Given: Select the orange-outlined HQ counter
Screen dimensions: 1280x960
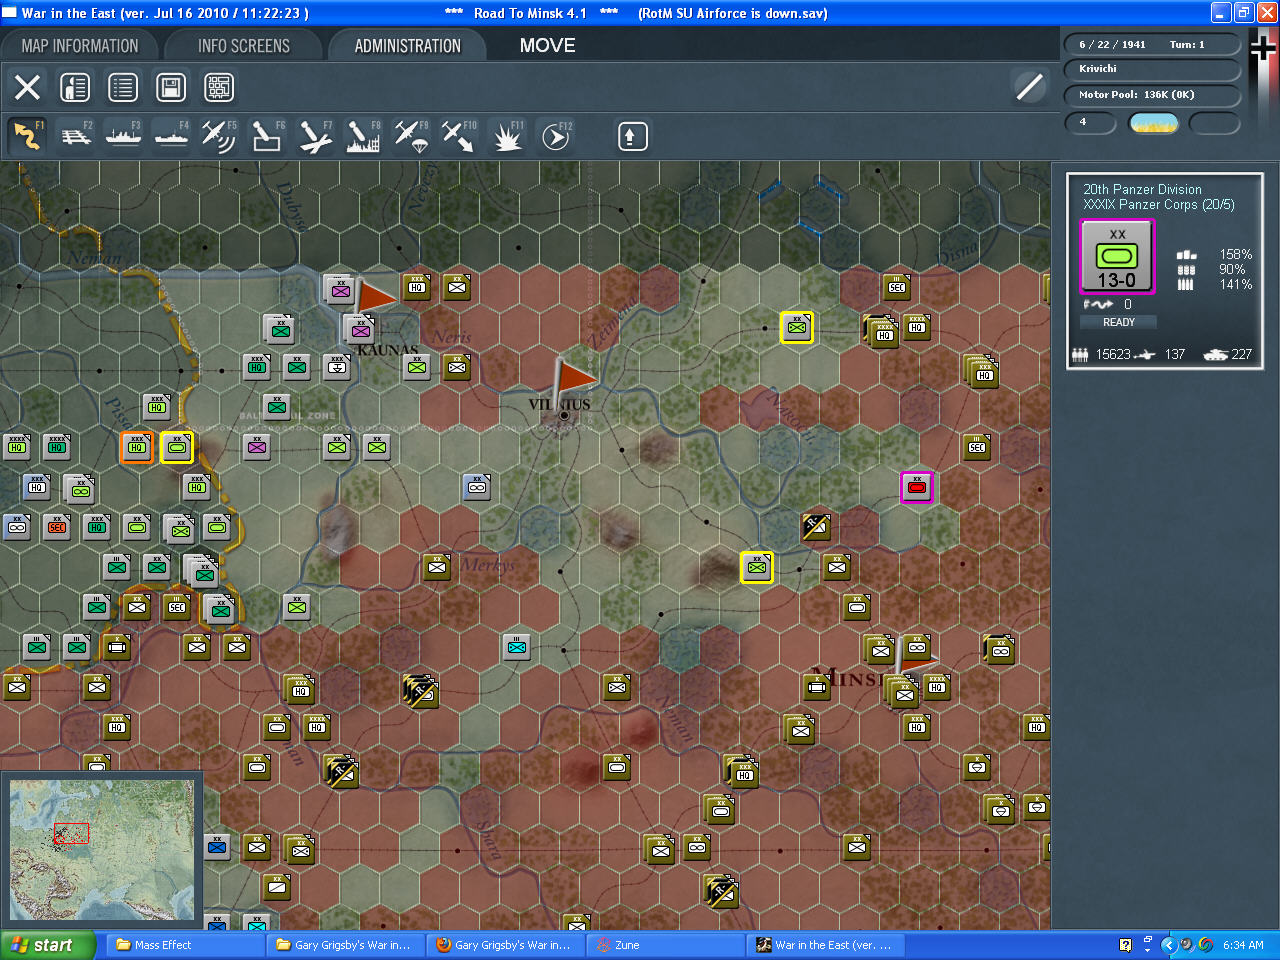Looking at the screenshot, I should tap(137, 447).
